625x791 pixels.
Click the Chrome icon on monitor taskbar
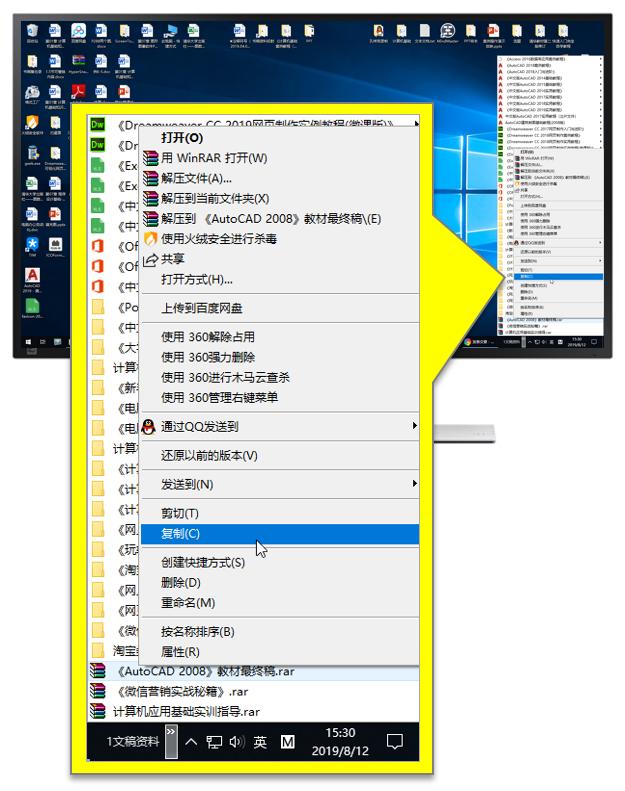tap(468, 342)
